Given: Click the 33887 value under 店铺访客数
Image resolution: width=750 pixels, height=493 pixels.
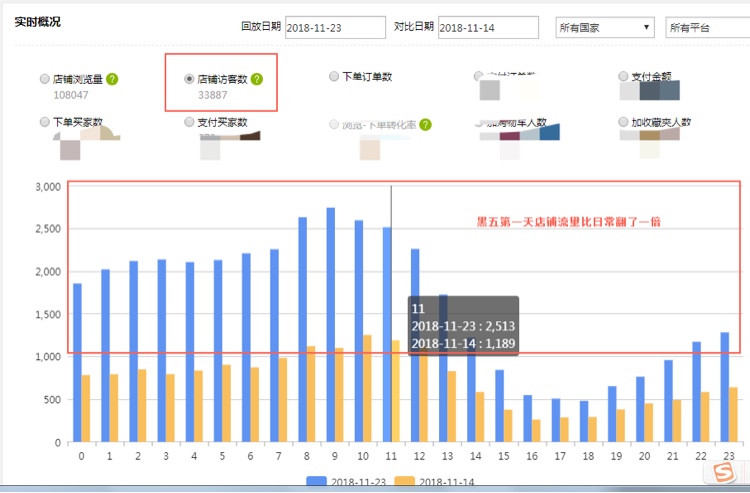Looking at the screenshot, I should coord(213,95).
